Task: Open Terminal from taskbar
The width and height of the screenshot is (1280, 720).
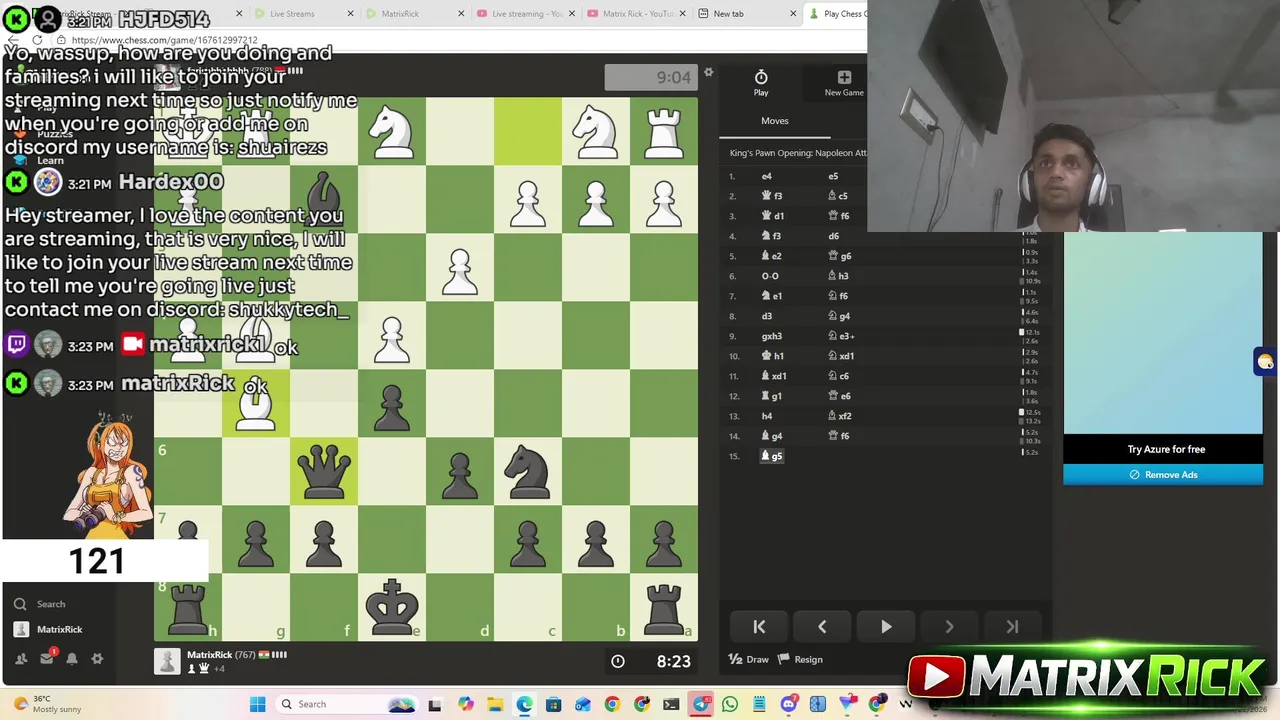Action: click(671, 704)
